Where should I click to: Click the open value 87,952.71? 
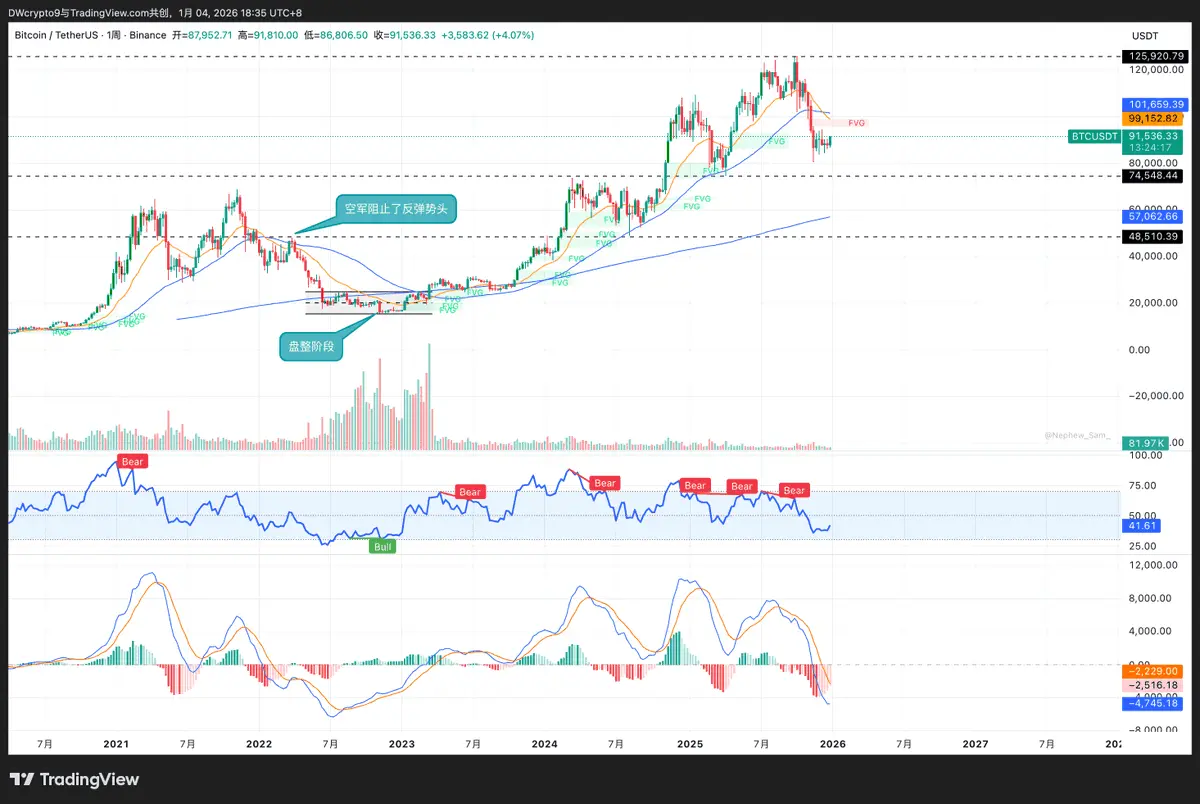tap(211, 35)
